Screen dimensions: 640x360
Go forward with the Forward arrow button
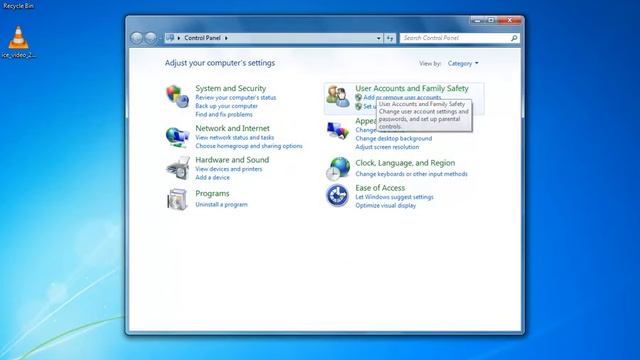click(x=151, y=38)
